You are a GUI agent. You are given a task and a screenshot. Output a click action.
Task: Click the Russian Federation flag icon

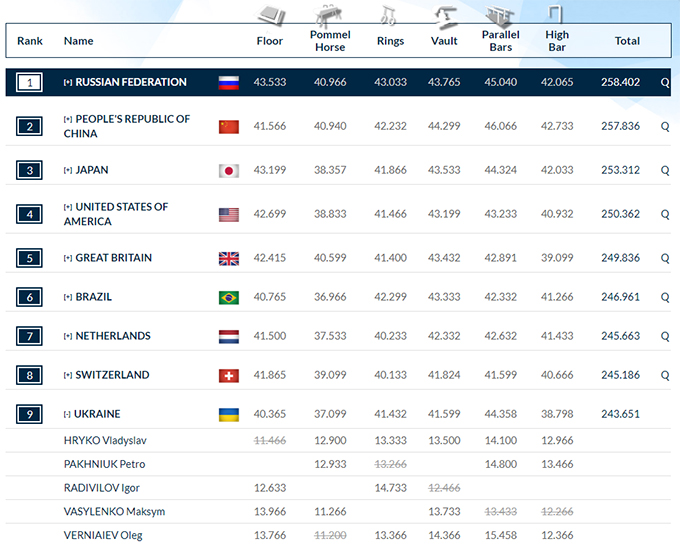[x=229, y=83]
